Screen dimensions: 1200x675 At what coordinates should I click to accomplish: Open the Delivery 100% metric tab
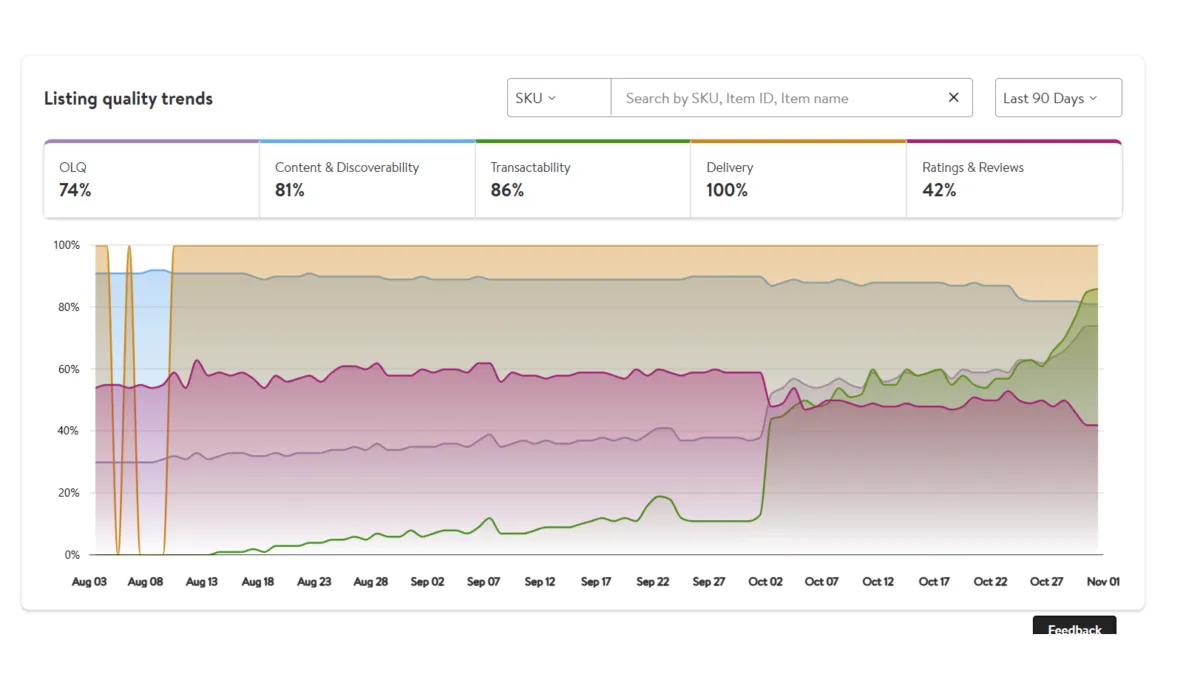798,180
